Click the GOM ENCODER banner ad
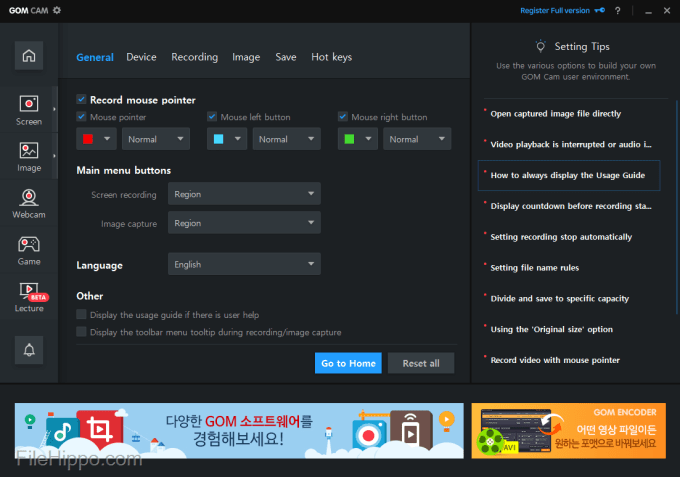The image size is (680, 477). click(569, 431)
